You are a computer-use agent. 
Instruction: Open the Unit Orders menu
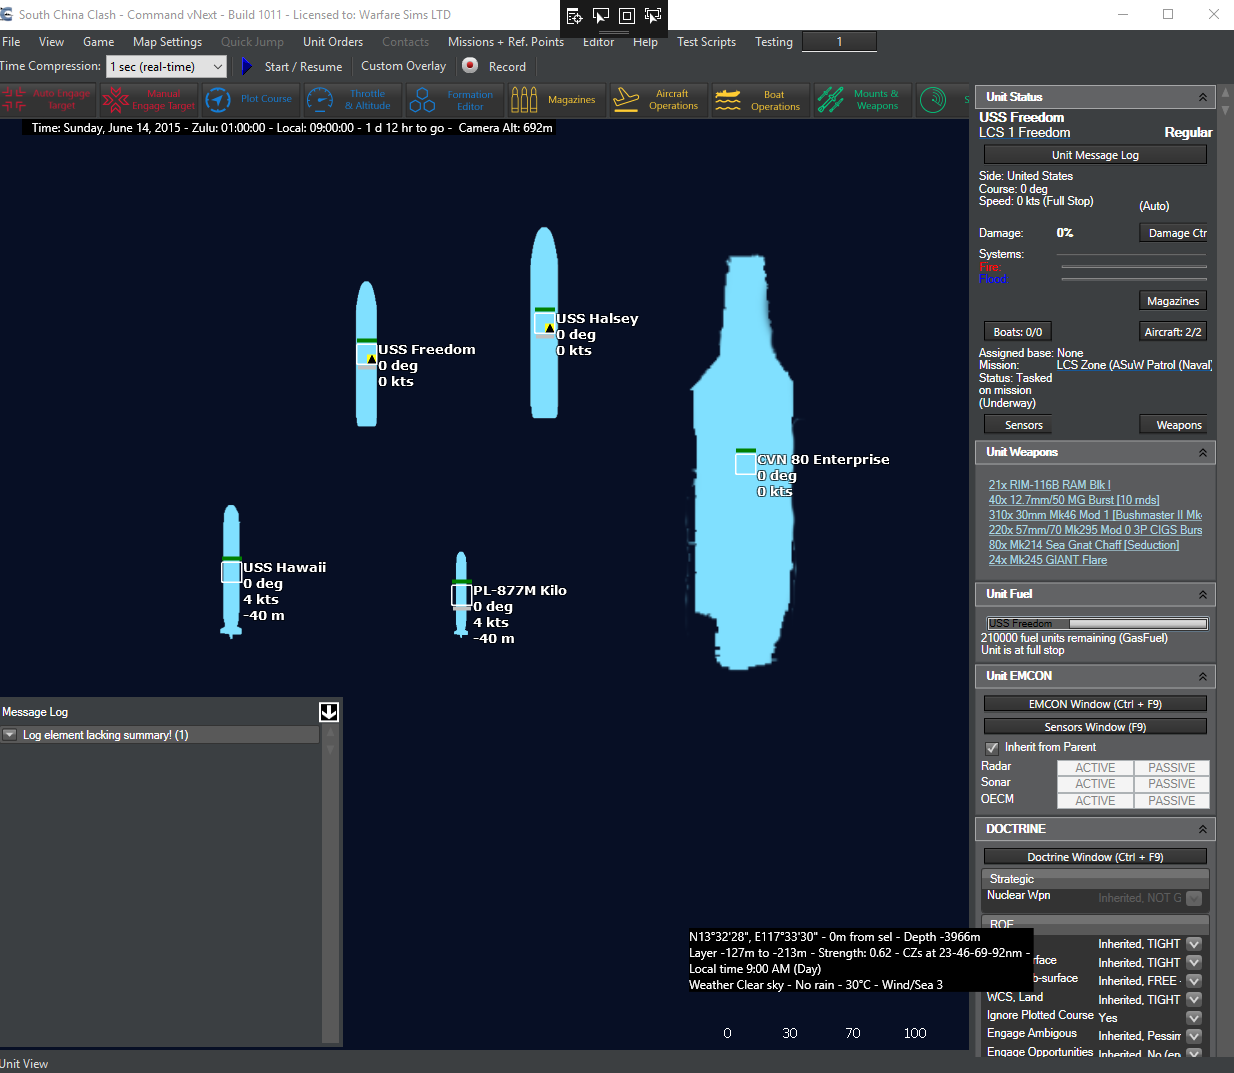[333, 42]
